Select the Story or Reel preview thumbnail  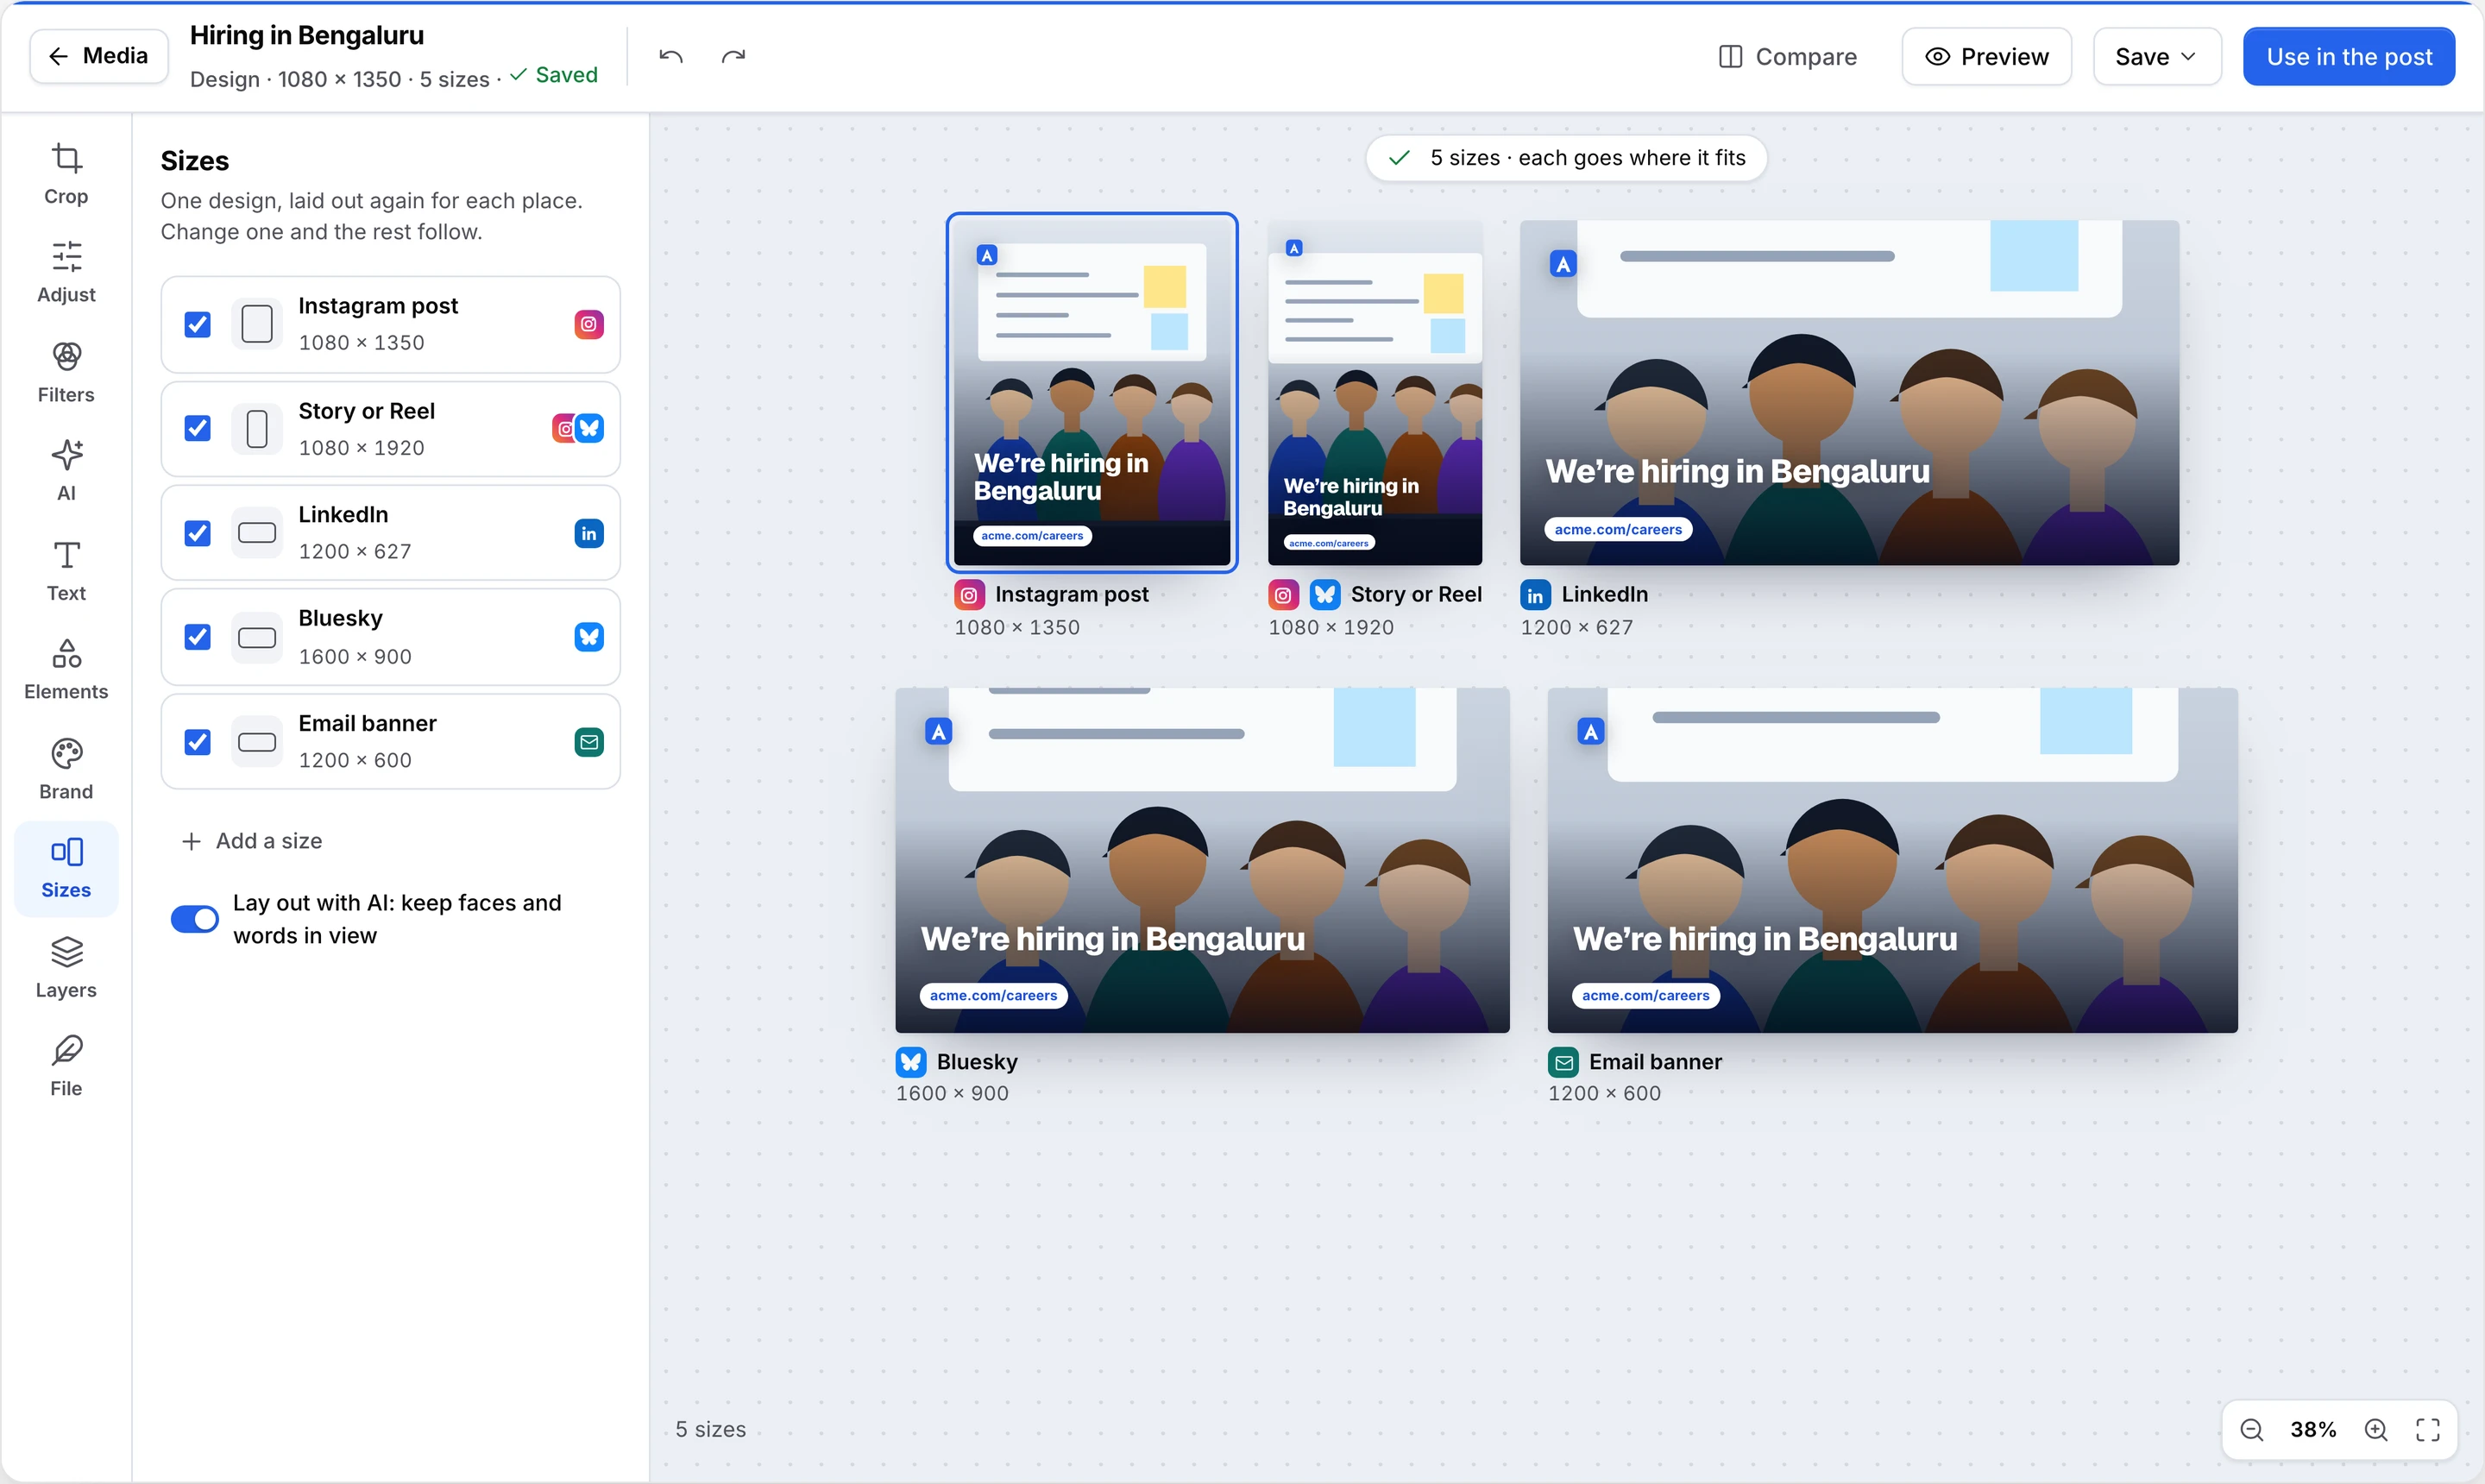point(1375,392)
